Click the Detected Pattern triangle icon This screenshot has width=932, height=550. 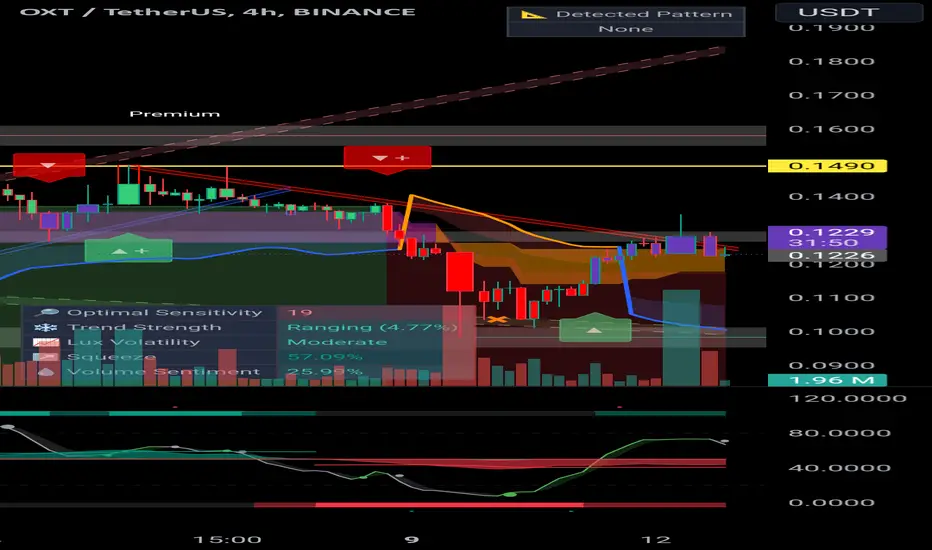click(x=533, y=14)
